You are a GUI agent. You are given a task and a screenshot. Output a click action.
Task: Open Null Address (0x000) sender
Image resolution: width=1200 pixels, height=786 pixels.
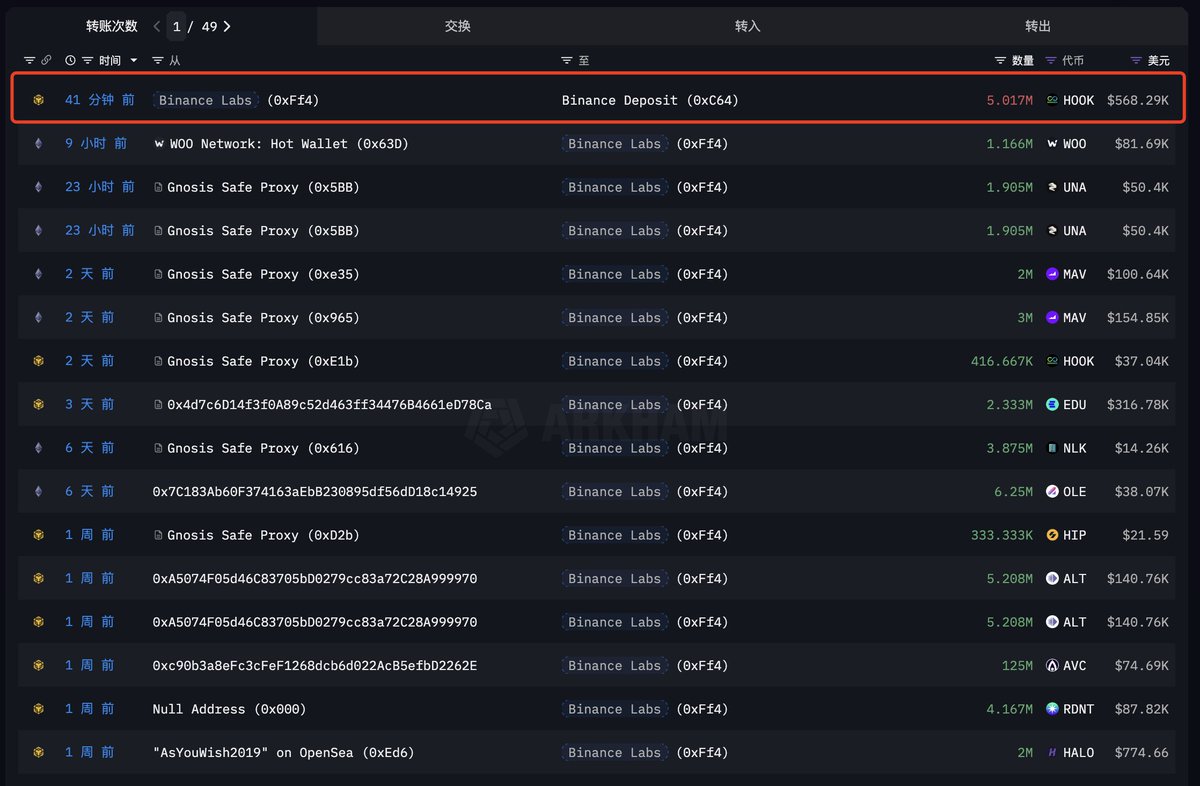[229, 709]
